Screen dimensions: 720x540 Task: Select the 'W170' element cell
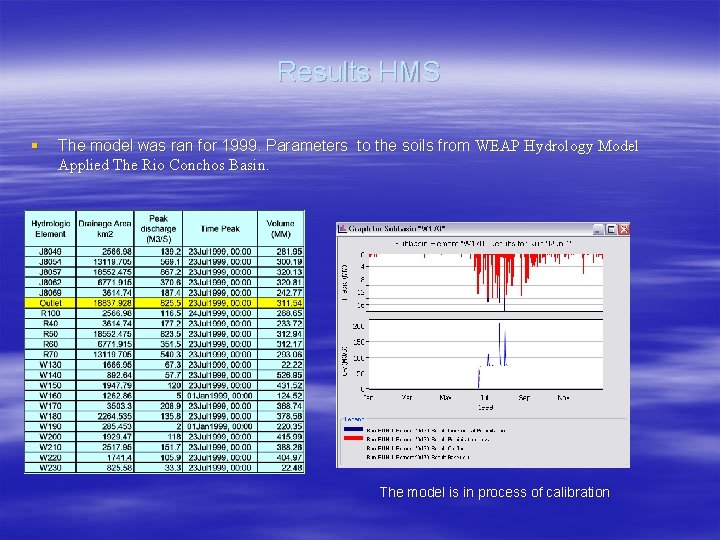(51, 406)
